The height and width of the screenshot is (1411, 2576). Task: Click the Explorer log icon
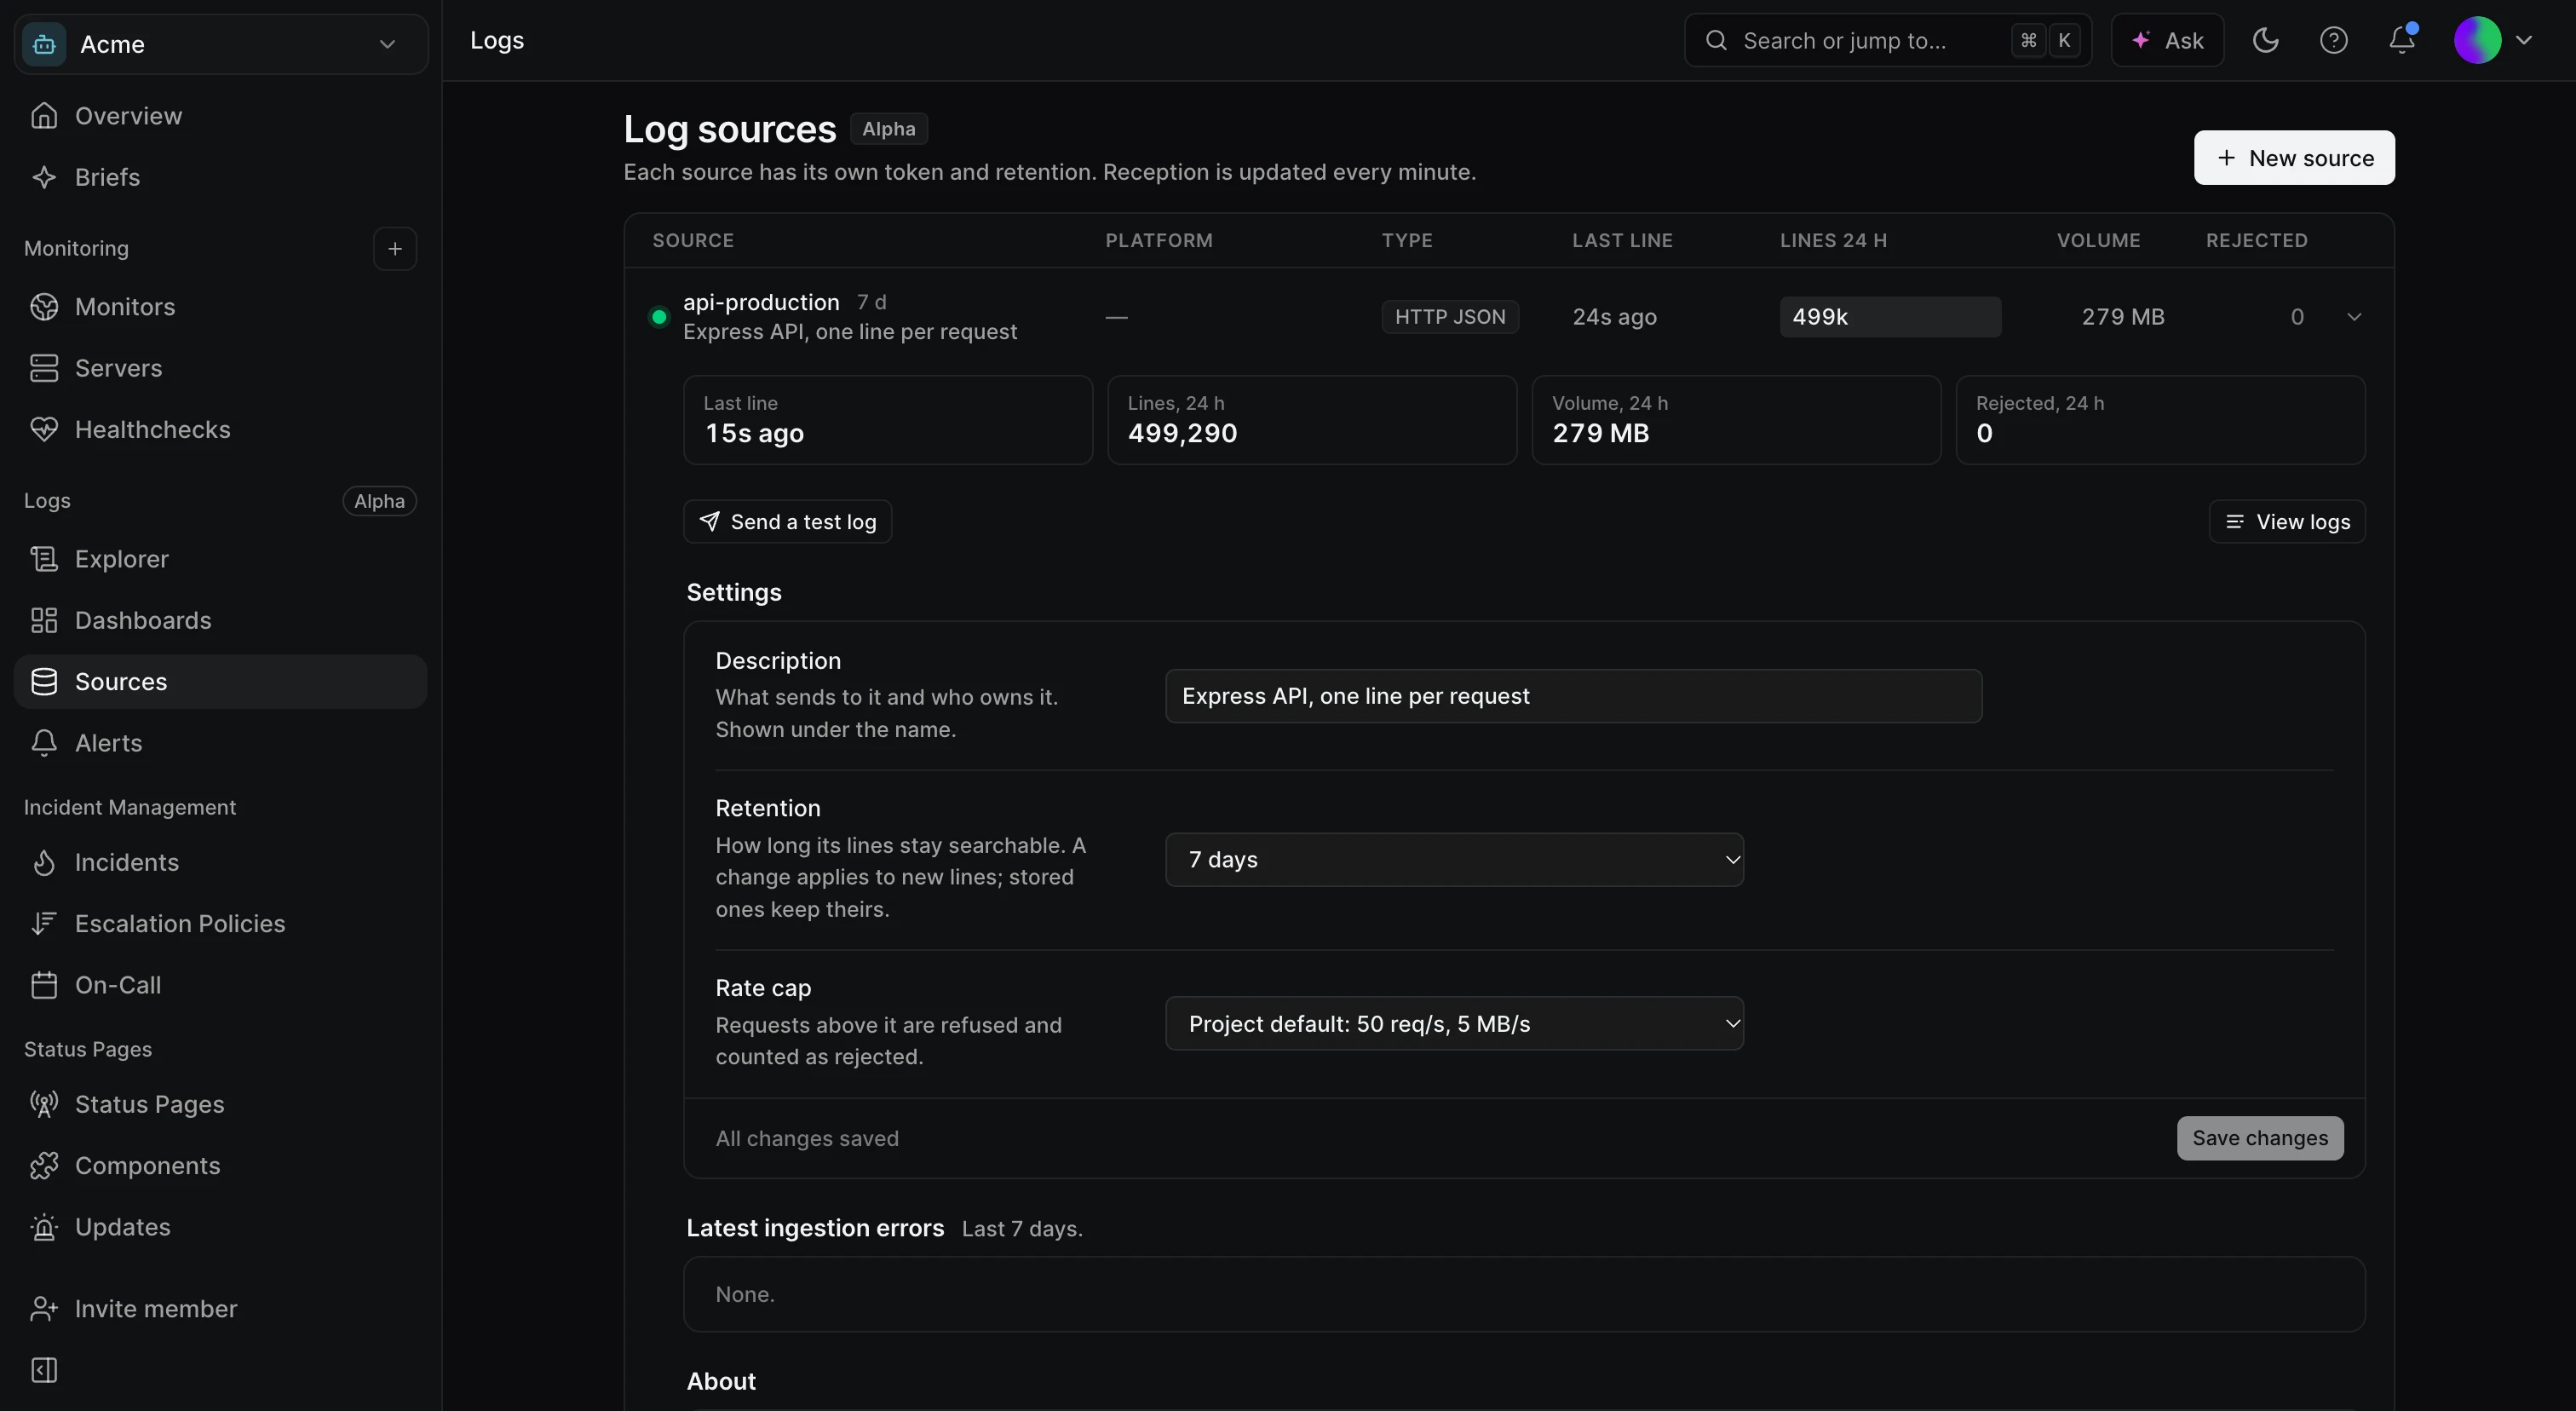coord(44,559)
